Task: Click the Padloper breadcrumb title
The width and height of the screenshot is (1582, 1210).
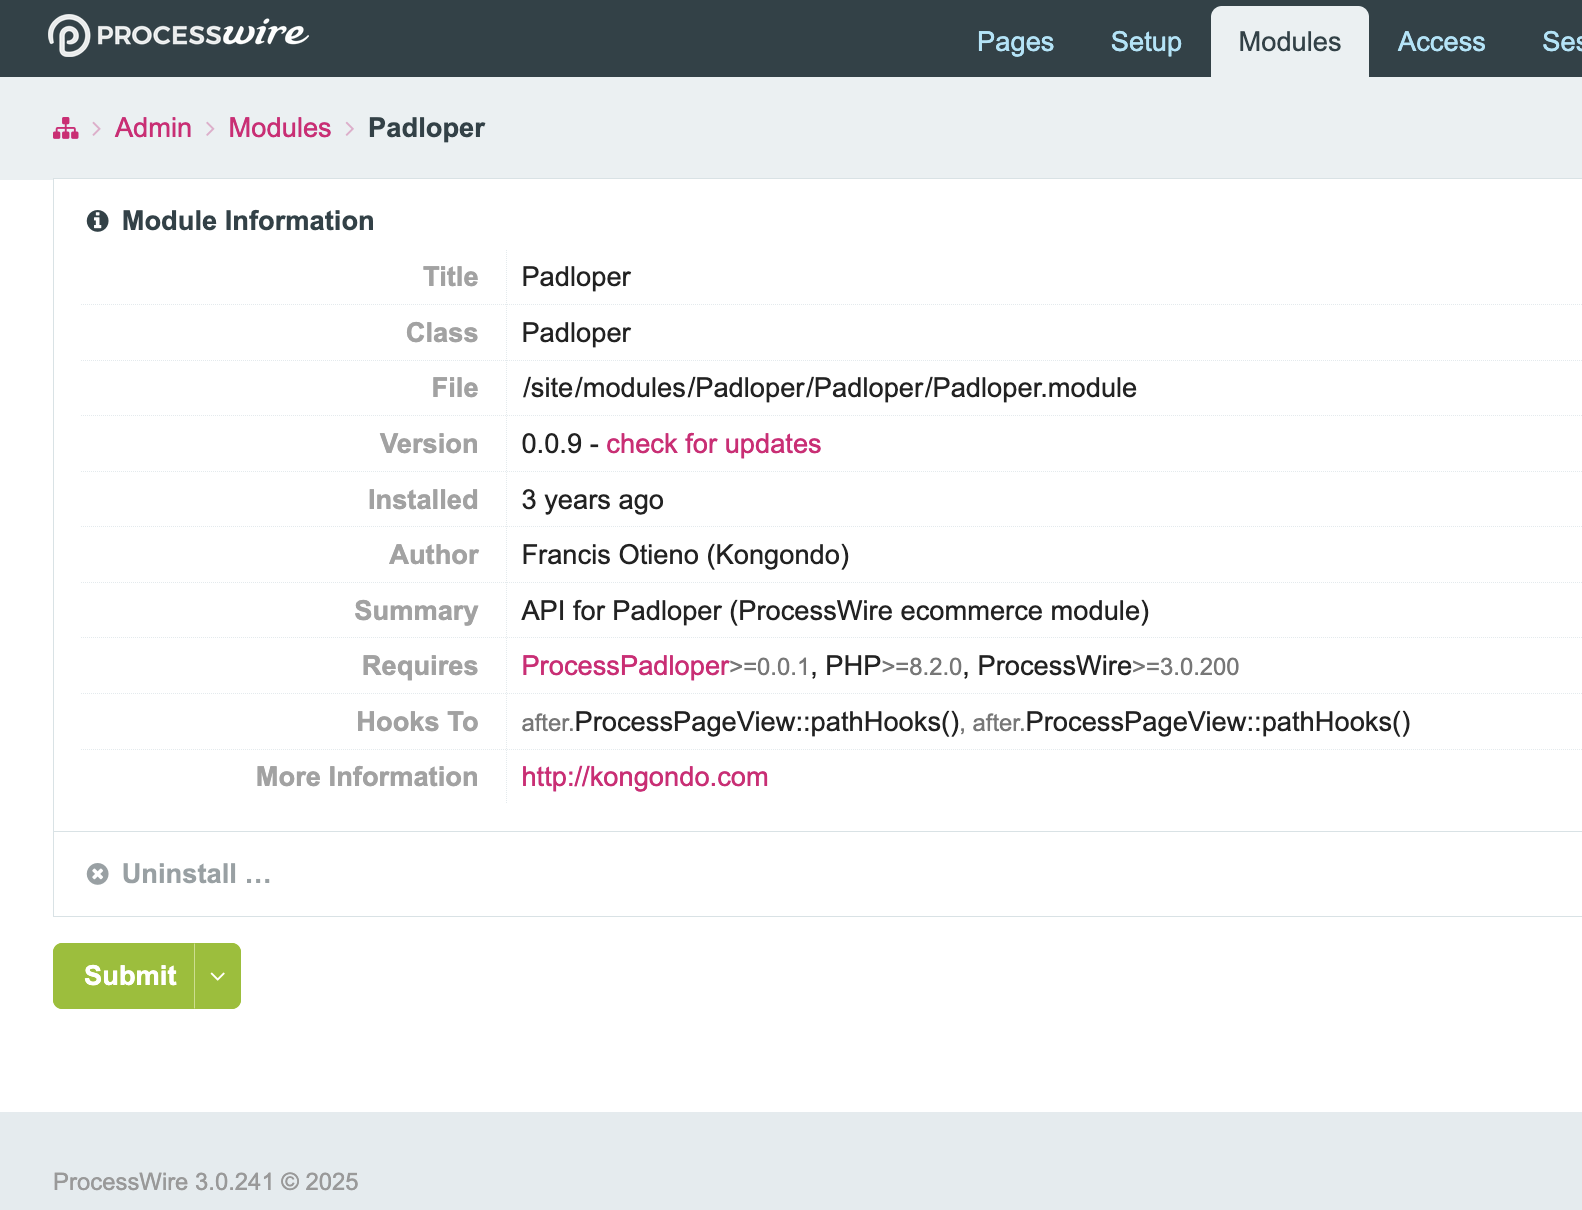Action: coord(426,128)
